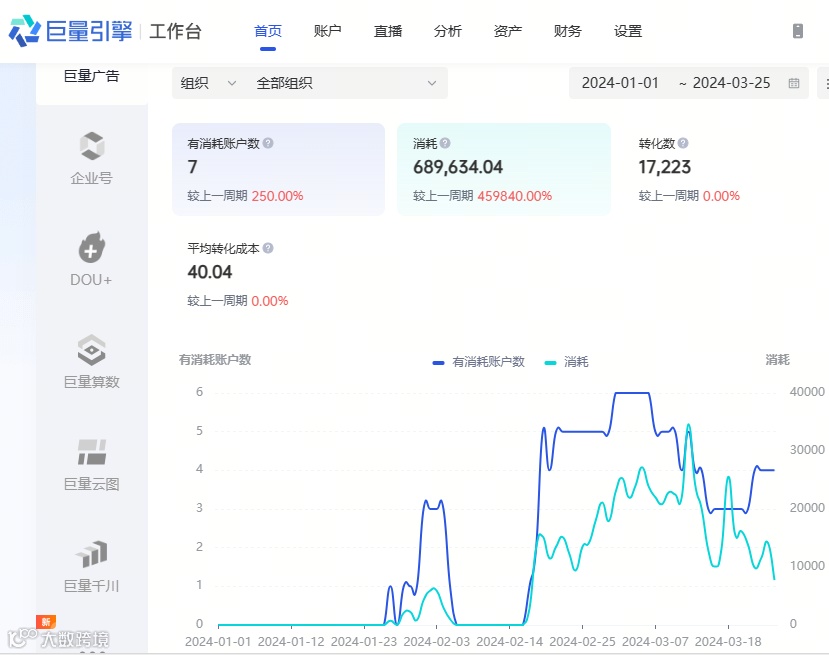Click the 459840.00% period change text
Image resolution: width=829 pixels, height=655 pixels.
(514, 196)
